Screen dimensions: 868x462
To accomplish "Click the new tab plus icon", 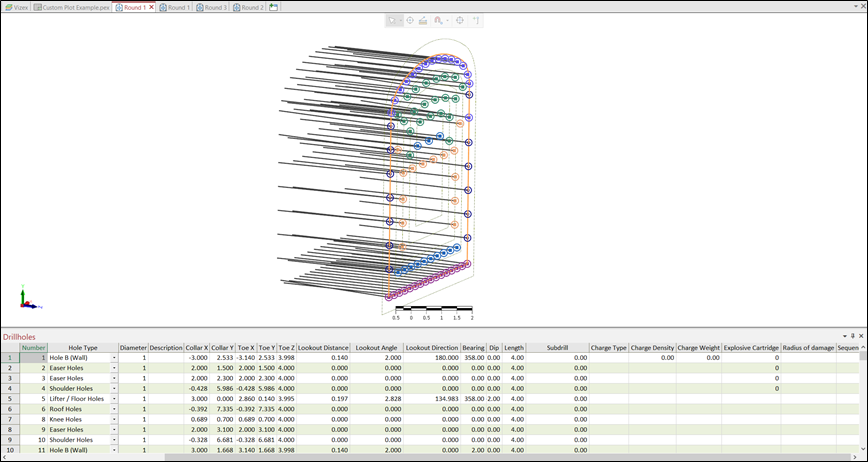I will pyautogui.click(x=273, y=8).
